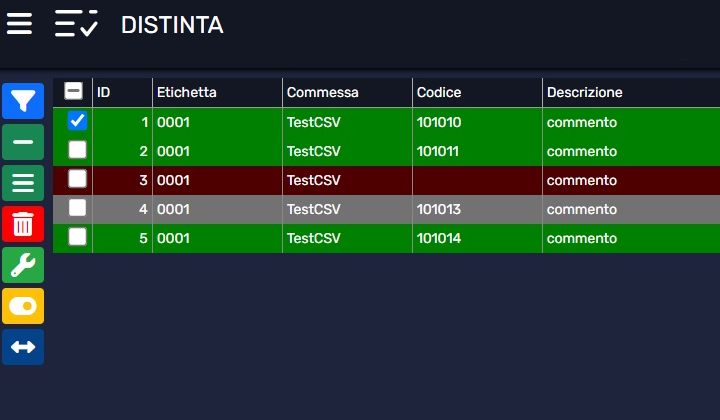Click the ID column header
The width and height of the screenshot is (720, 420).
click(123, 92)
